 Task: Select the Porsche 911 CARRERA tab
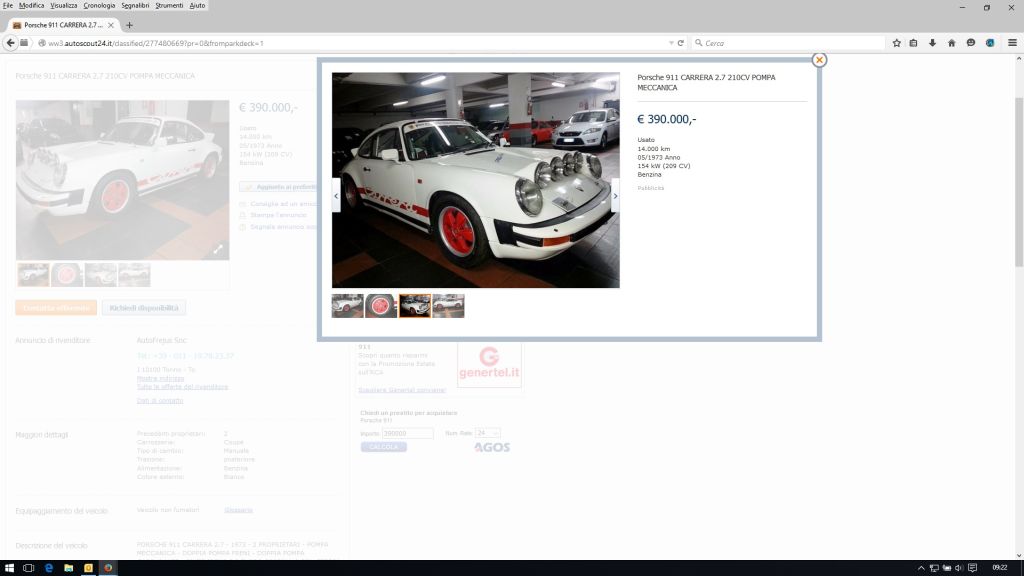tap(63, 25)
